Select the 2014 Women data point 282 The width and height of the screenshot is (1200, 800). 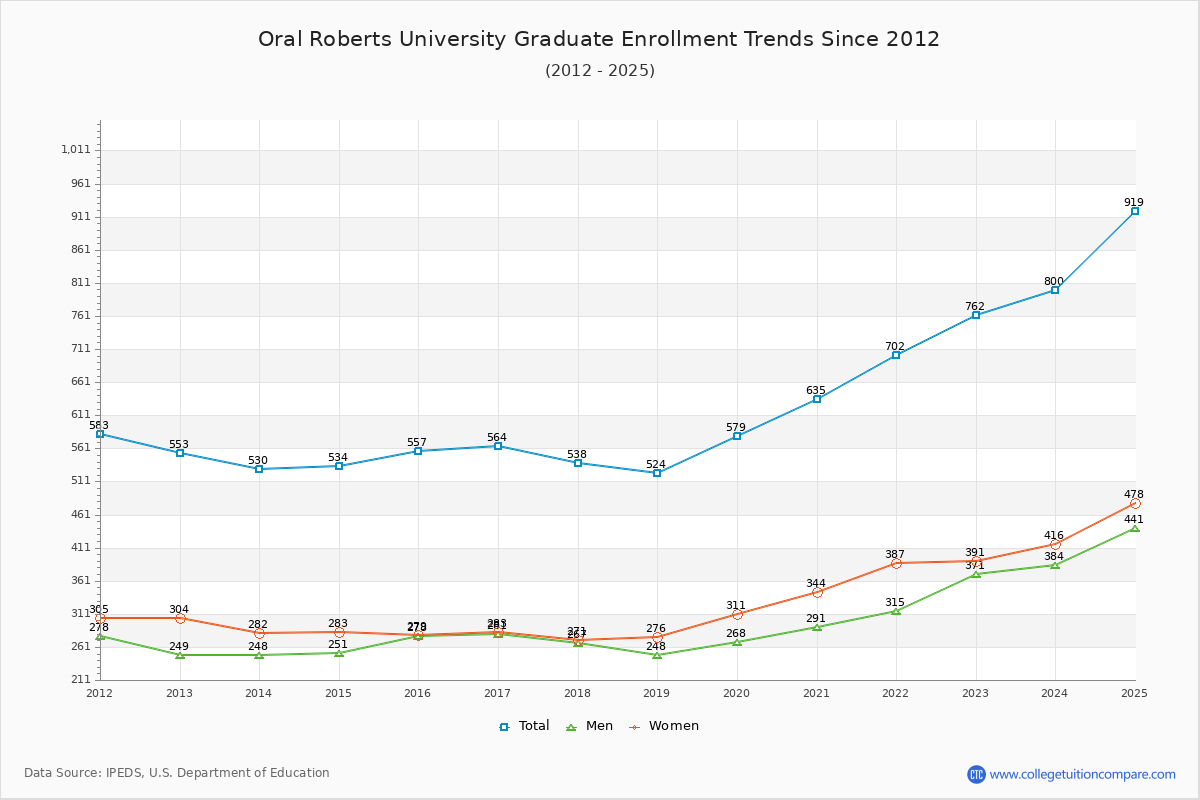tap(259, 633)
